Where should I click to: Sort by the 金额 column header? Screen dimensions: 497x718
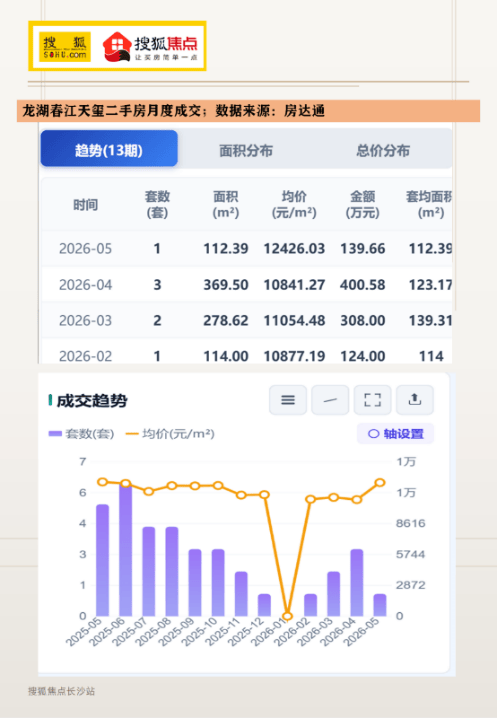[x=362, y=204]
